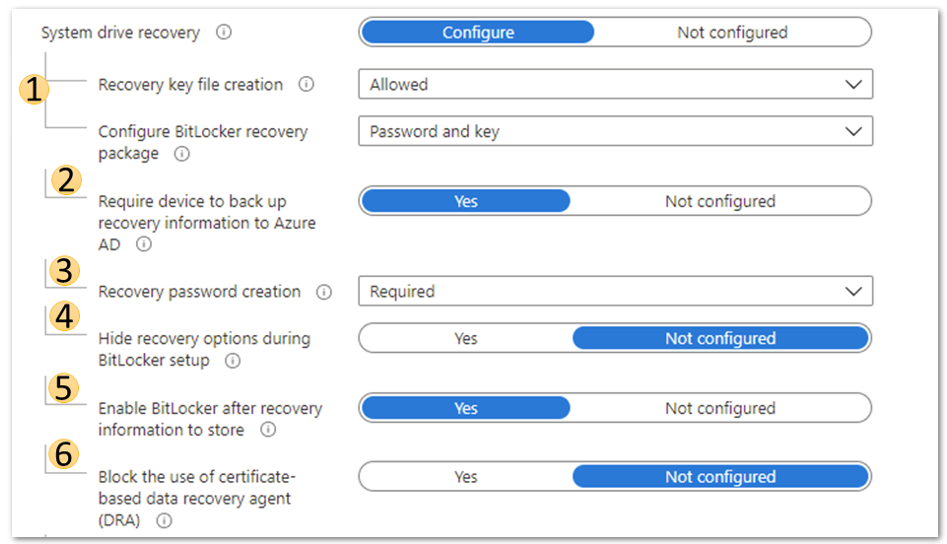The width and height of the screenshot is (947, 544).
Task: Click info icon beside Recovery password creation
Action: click(x=324, y=292)
